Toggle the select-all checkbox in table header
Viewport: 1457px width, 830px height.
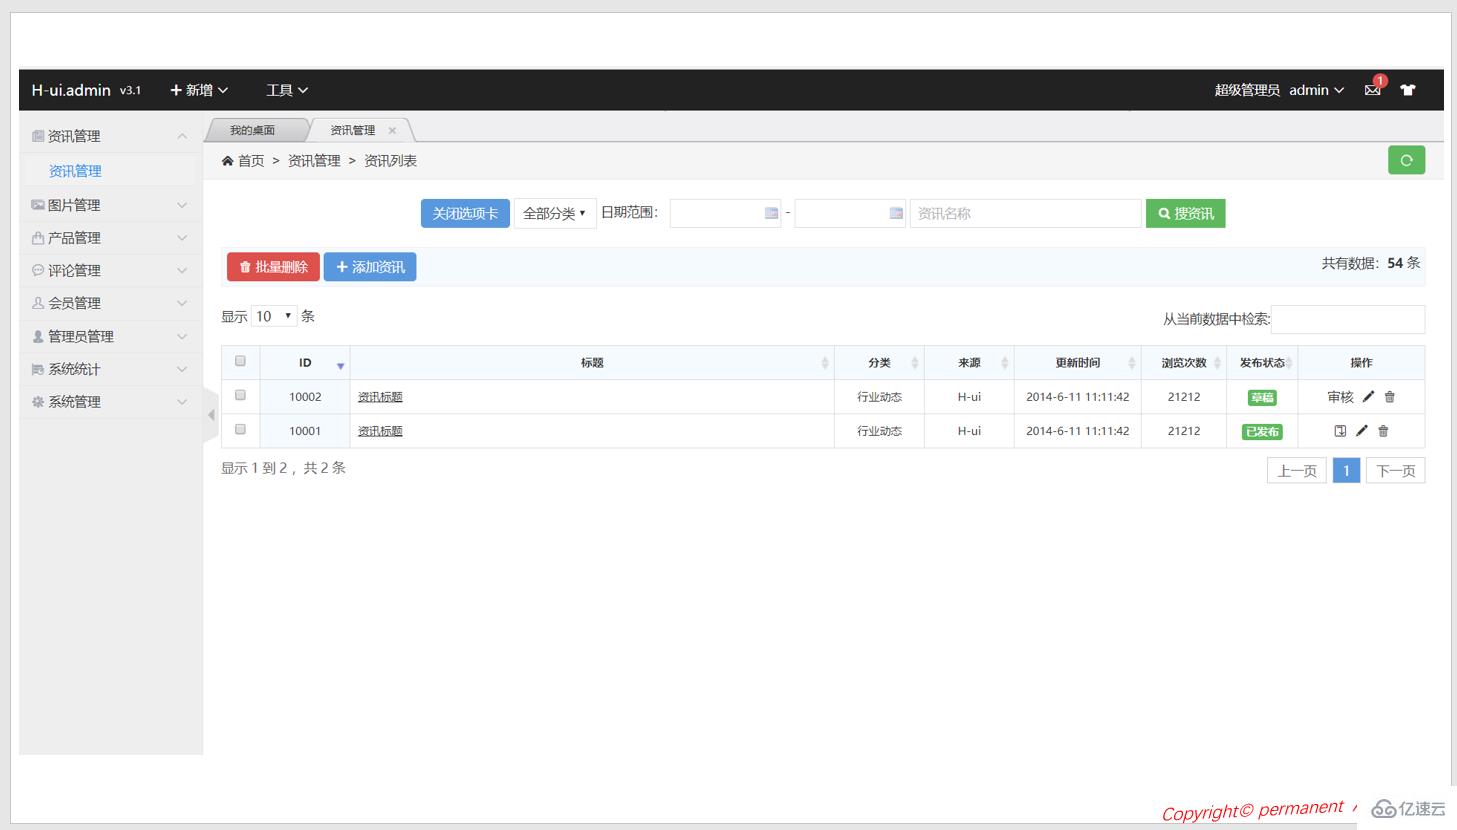[240, 361]
